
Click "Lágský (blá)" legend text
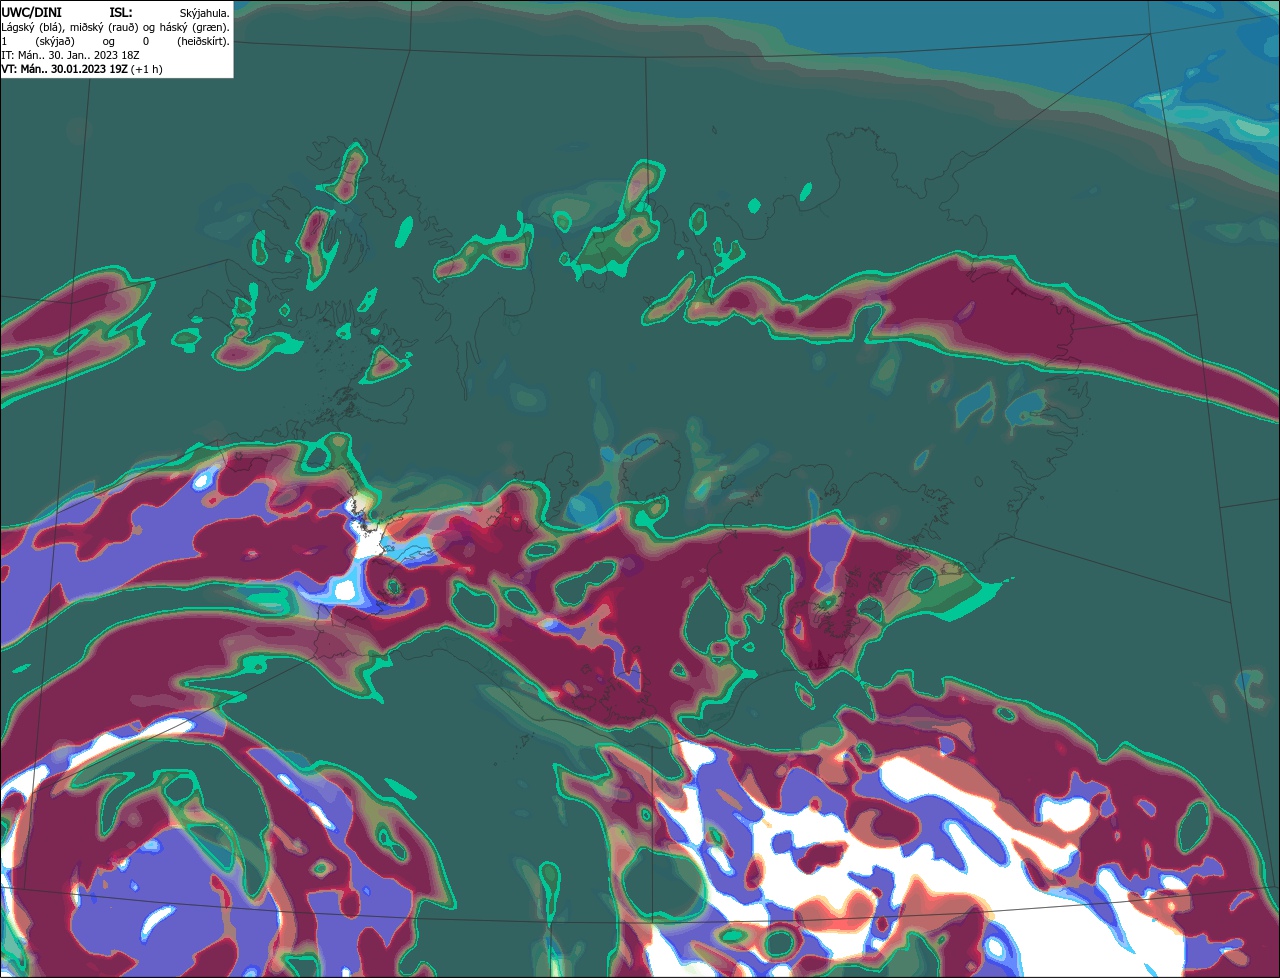[32, 27]
